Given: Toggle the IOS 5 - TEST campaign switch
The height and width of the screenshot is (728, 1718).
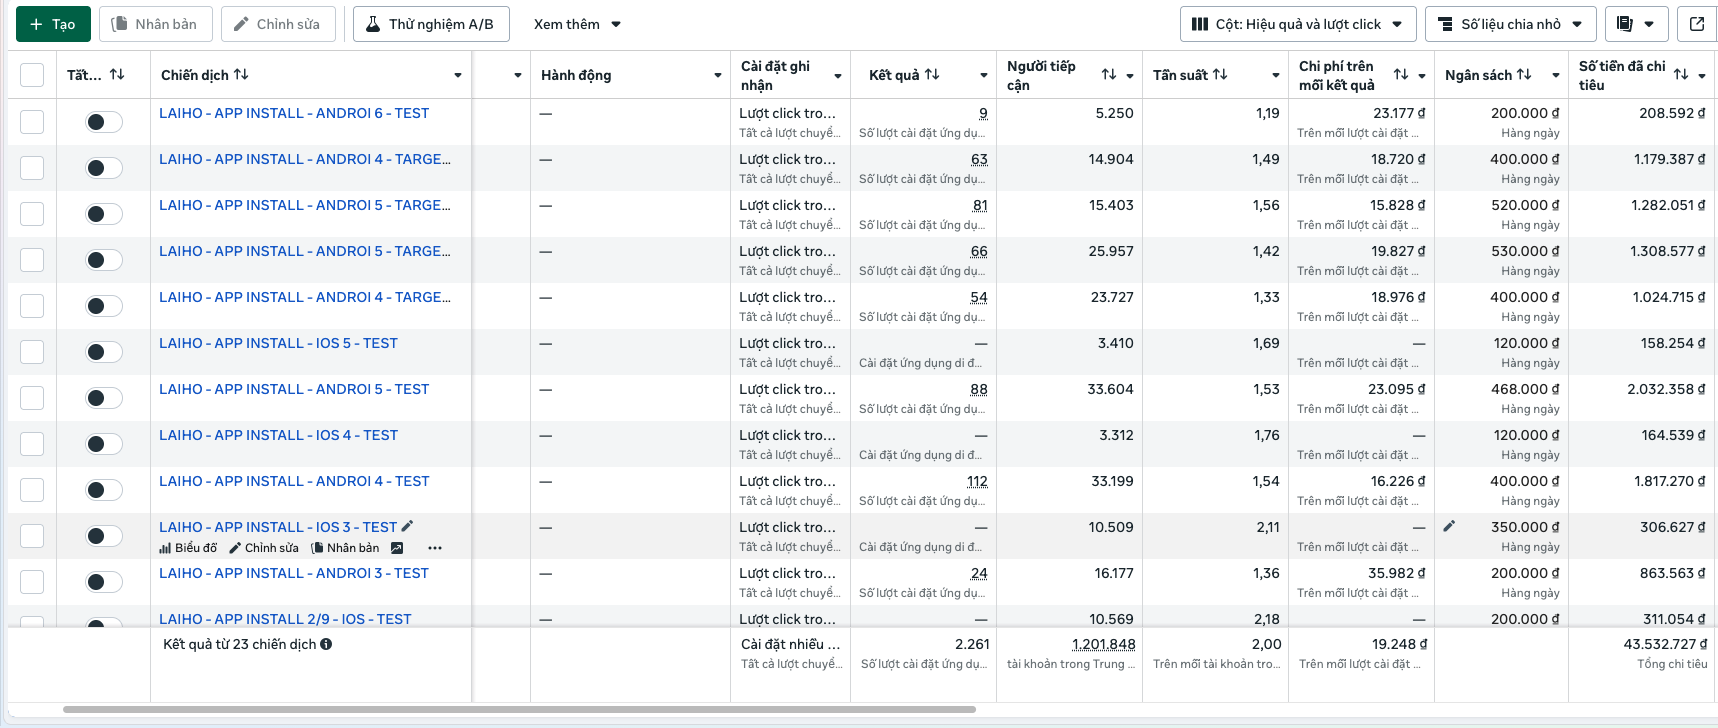Looking at the screenshot, I should point(103,352).
